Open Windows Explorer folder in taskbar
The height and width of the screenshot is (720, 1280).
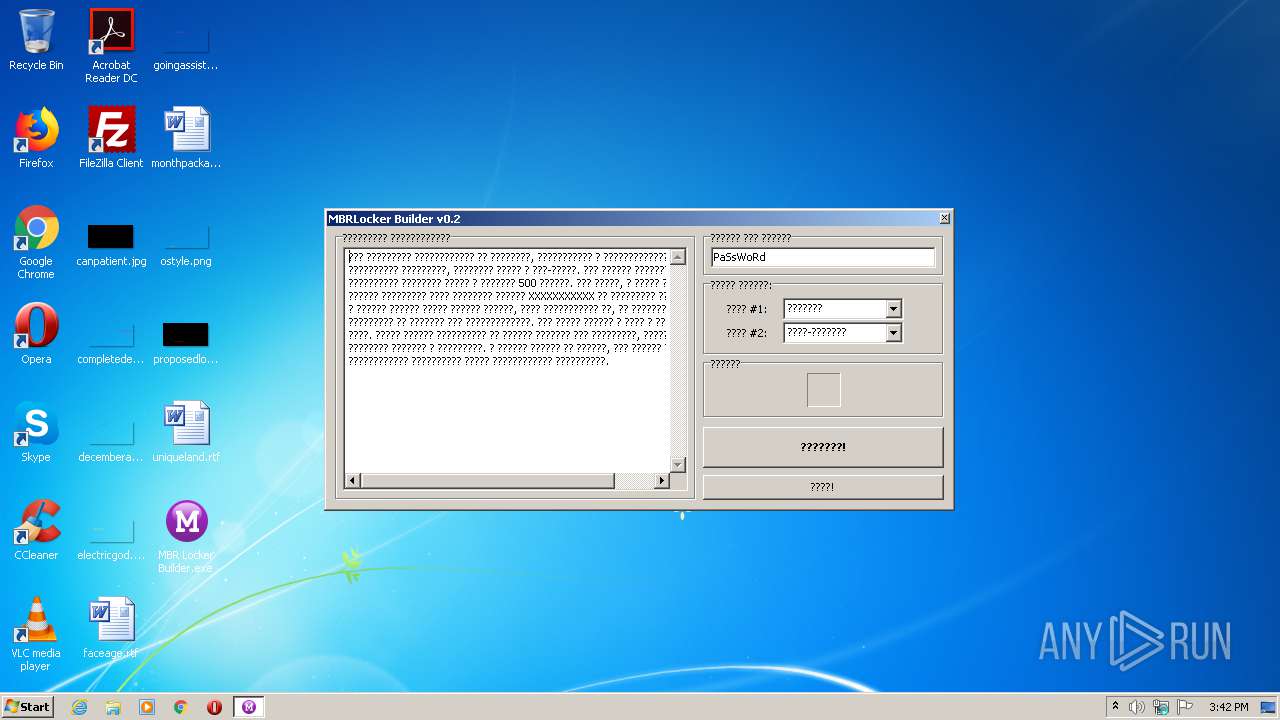tap(113, 707)
